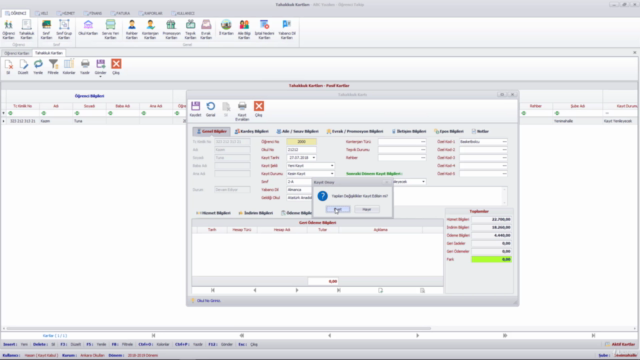Open Servis Yeri Kartları bus icon

[x=110, y=30]
